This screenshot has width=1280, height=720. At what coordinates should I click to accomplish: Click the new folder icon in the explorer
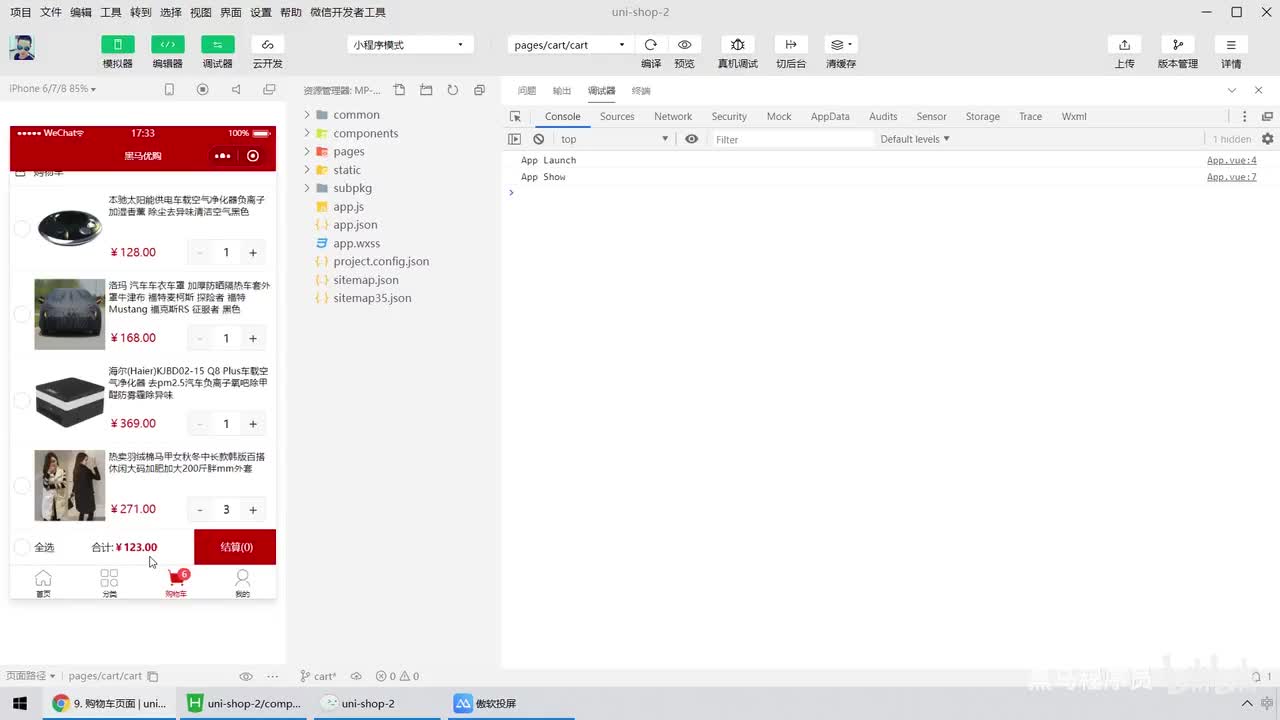426,90
